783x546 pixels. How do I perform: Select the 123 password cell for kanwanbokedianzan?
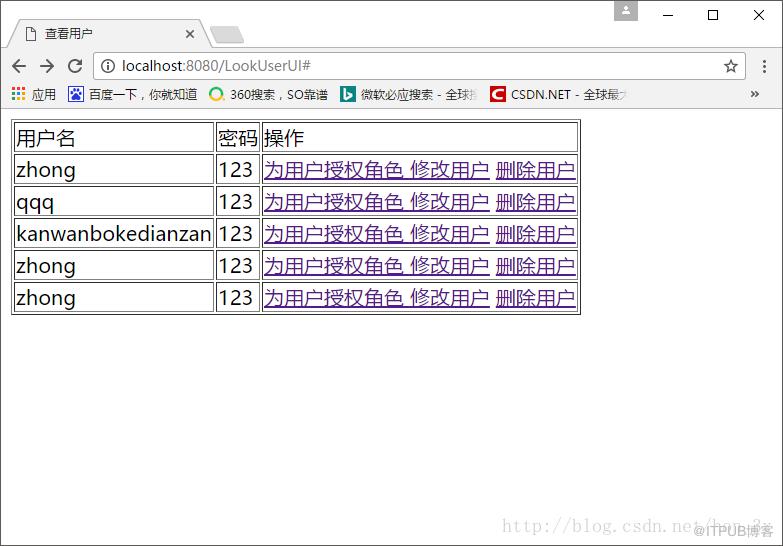pos(238,233)
